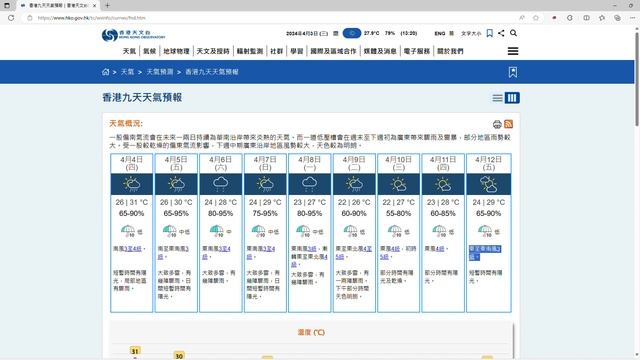This screenshot has height=360, width=640.
Task: Close the 香港九天天氣預報 browser tab
Action: tap(94, 6)
